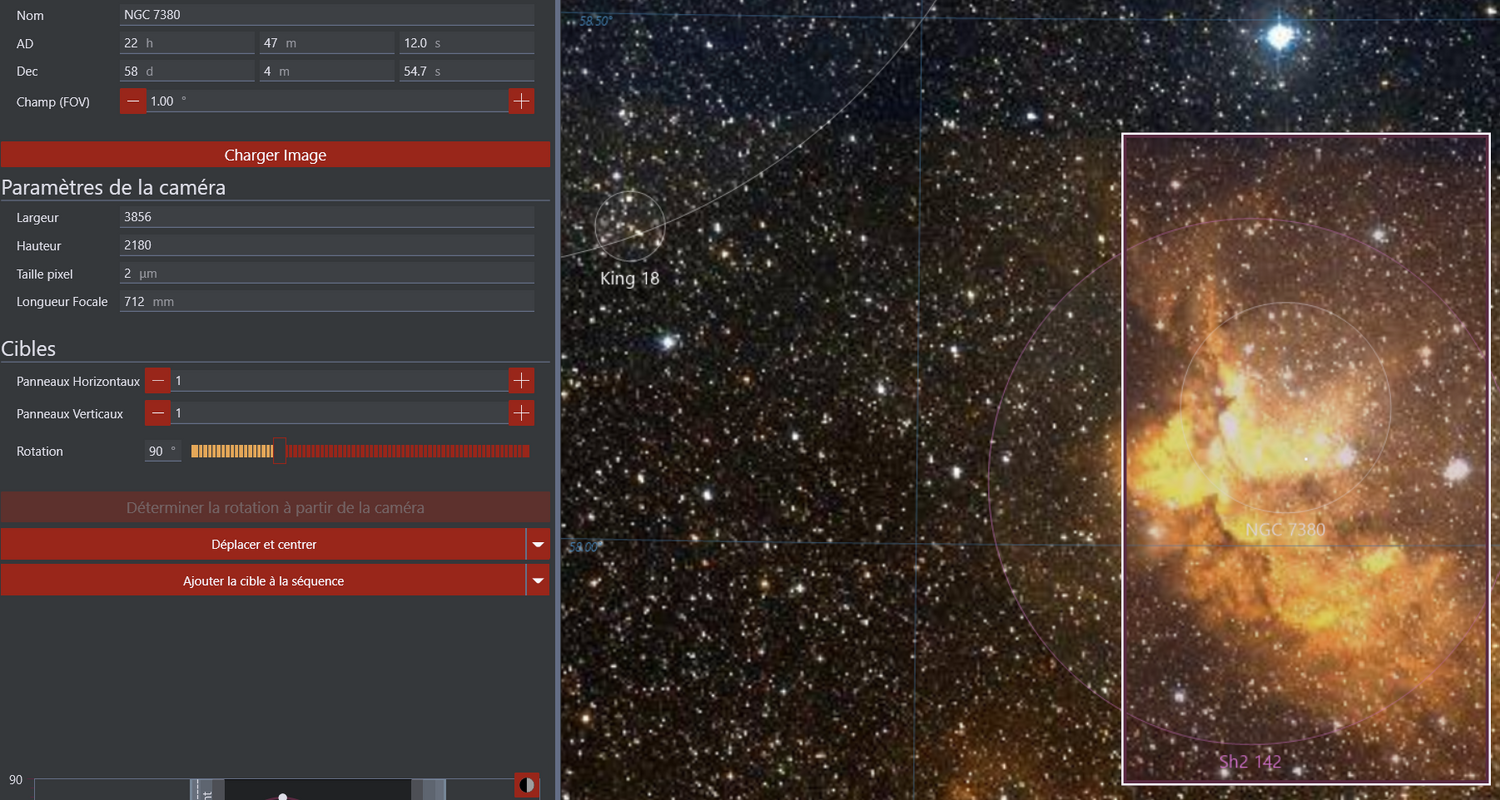This screenshot has width=1500, height=800.
Task: Increase the Champ (FOV) value with plus
Action: point(521,101)
